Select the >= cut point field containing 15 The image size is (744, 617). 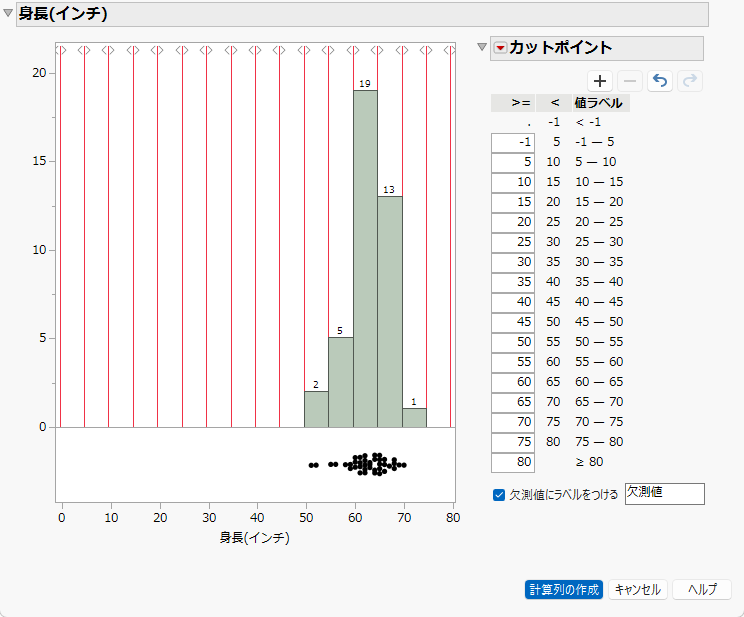513,202
